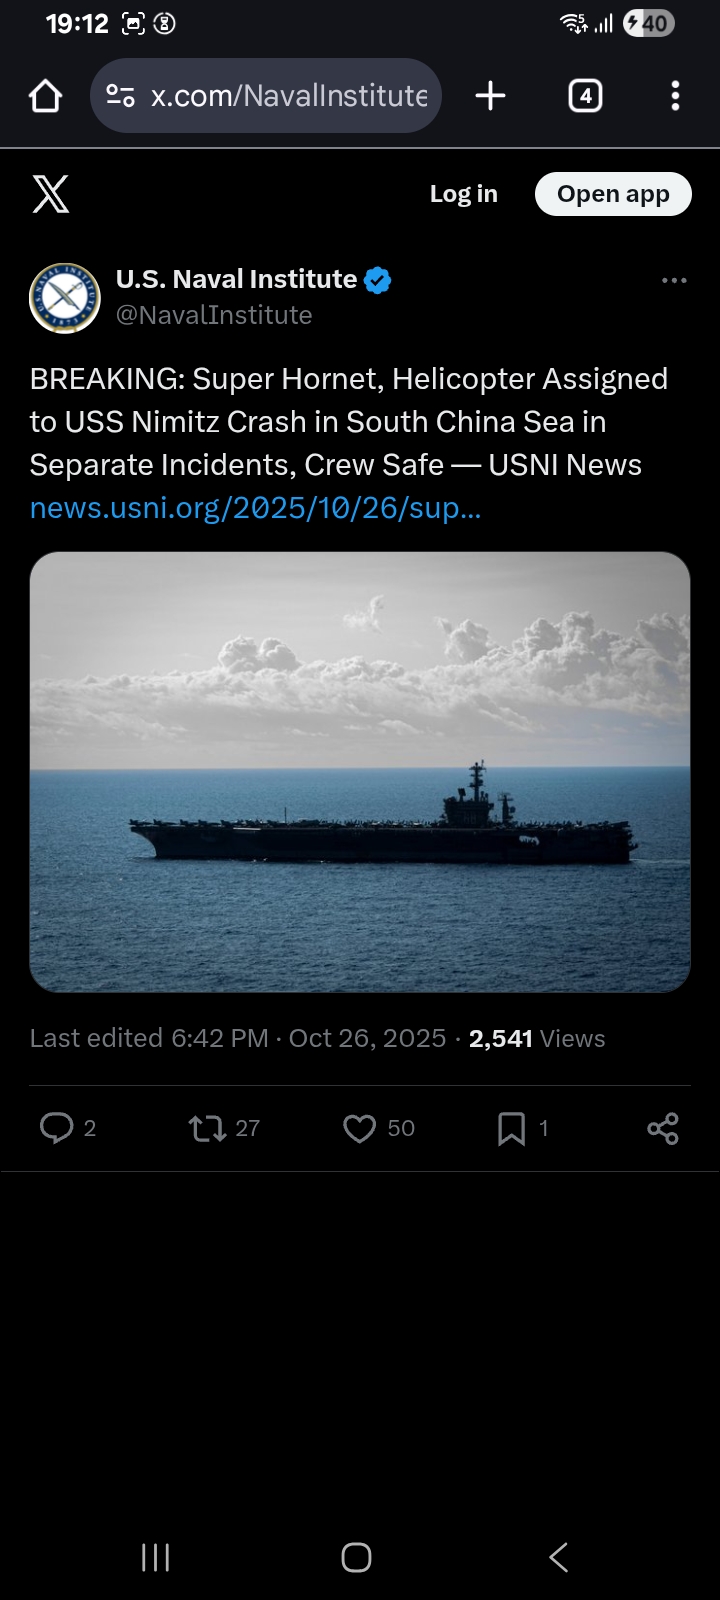720x1600 pixels.
Task: Like the post with heart icon
Action: pyautogui.click(x=359, y=1128)
